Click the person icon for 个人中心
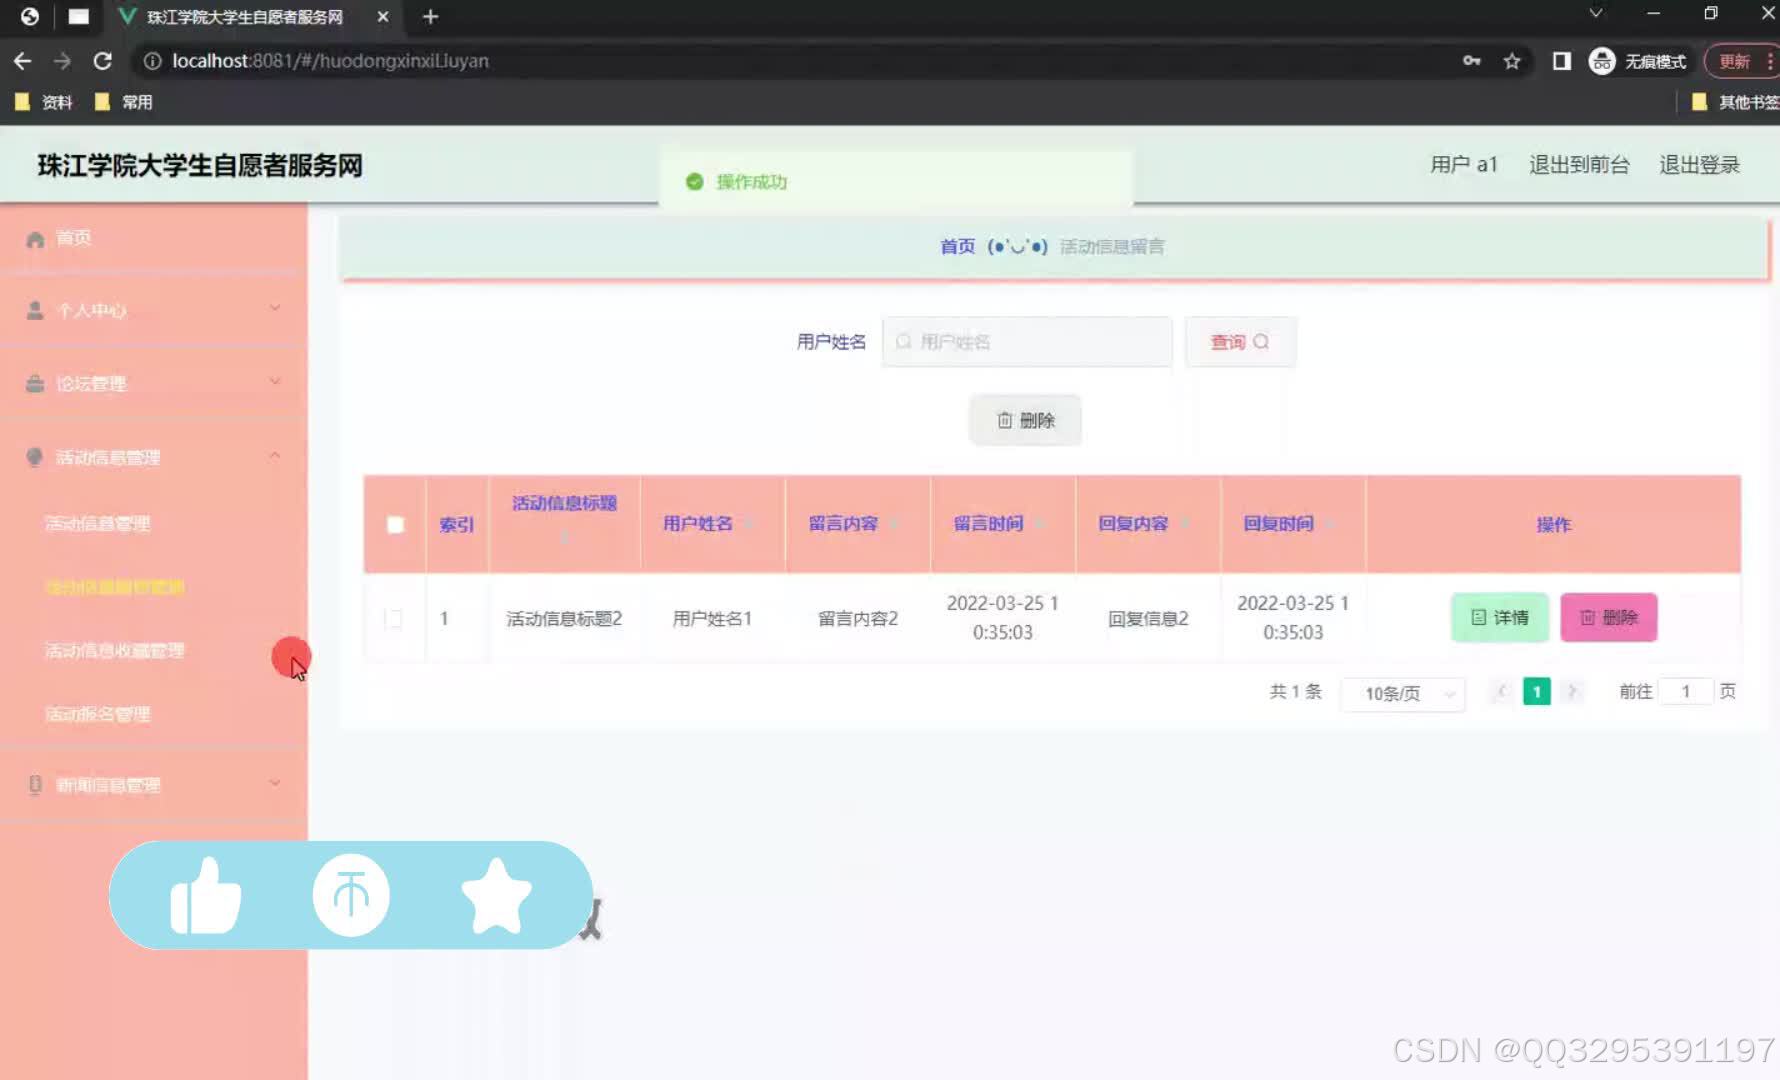 point(35,310)
